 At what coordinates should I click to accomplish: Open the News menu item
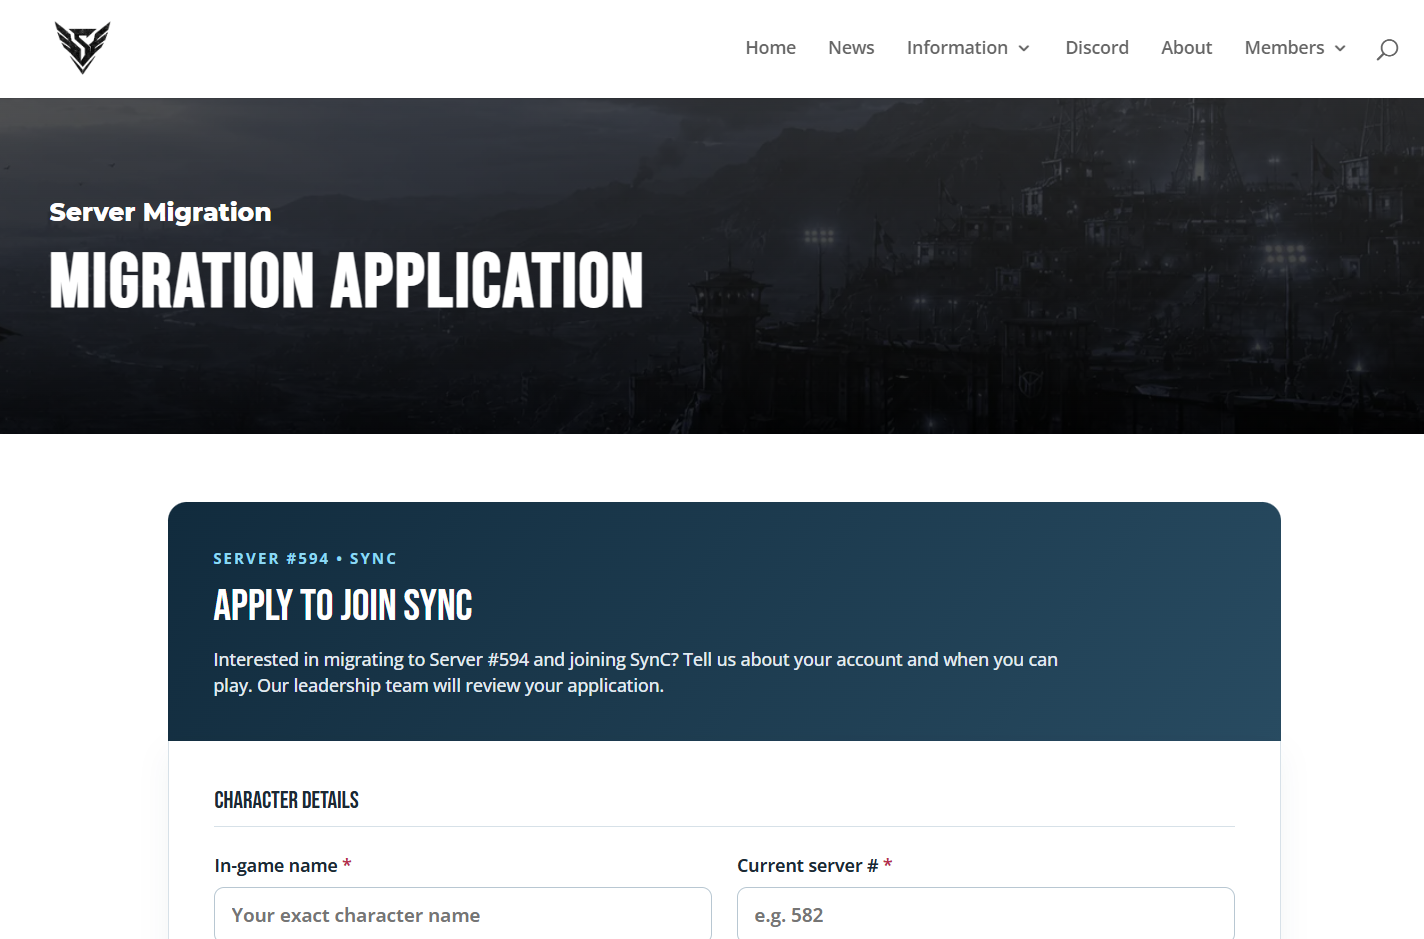[x=851, y=48]
